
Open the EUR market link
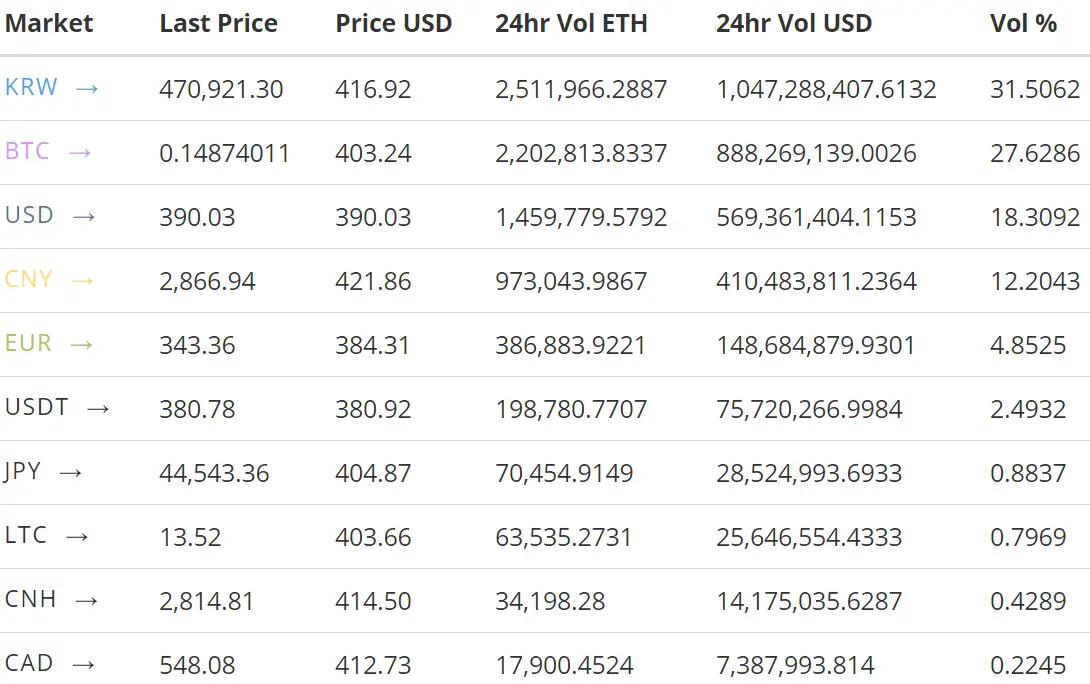click(x=29, y=343)
